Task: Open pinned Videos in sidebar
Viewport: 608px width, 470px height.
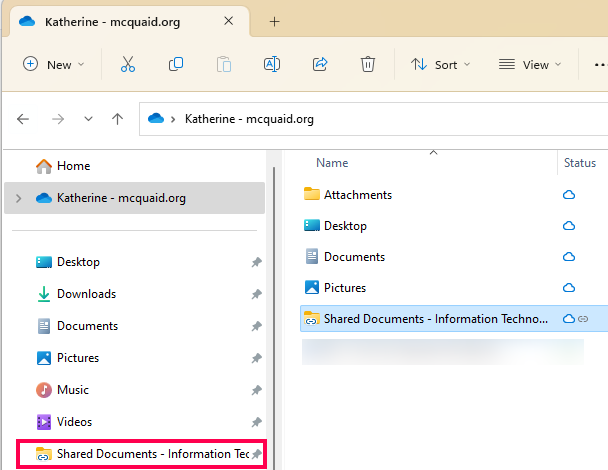Action: [74, 422]
